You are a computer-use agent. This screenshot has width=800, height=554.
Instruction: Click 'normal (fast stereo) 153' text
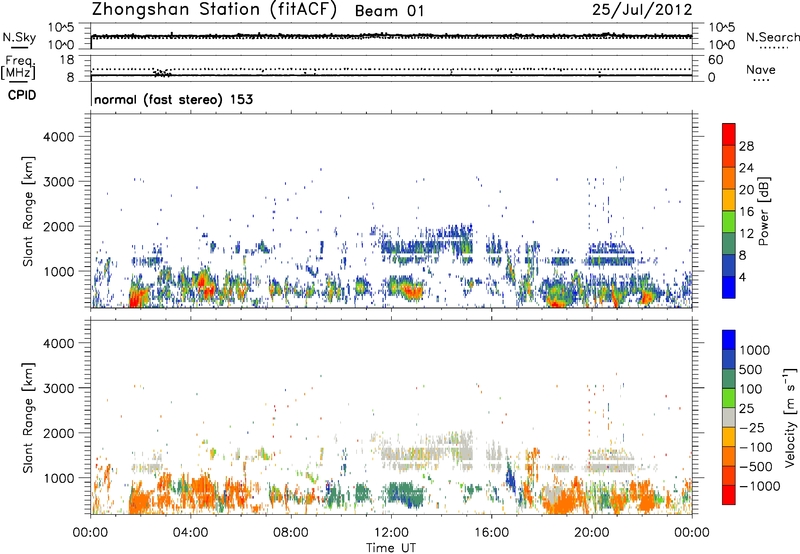coord(173,99)
